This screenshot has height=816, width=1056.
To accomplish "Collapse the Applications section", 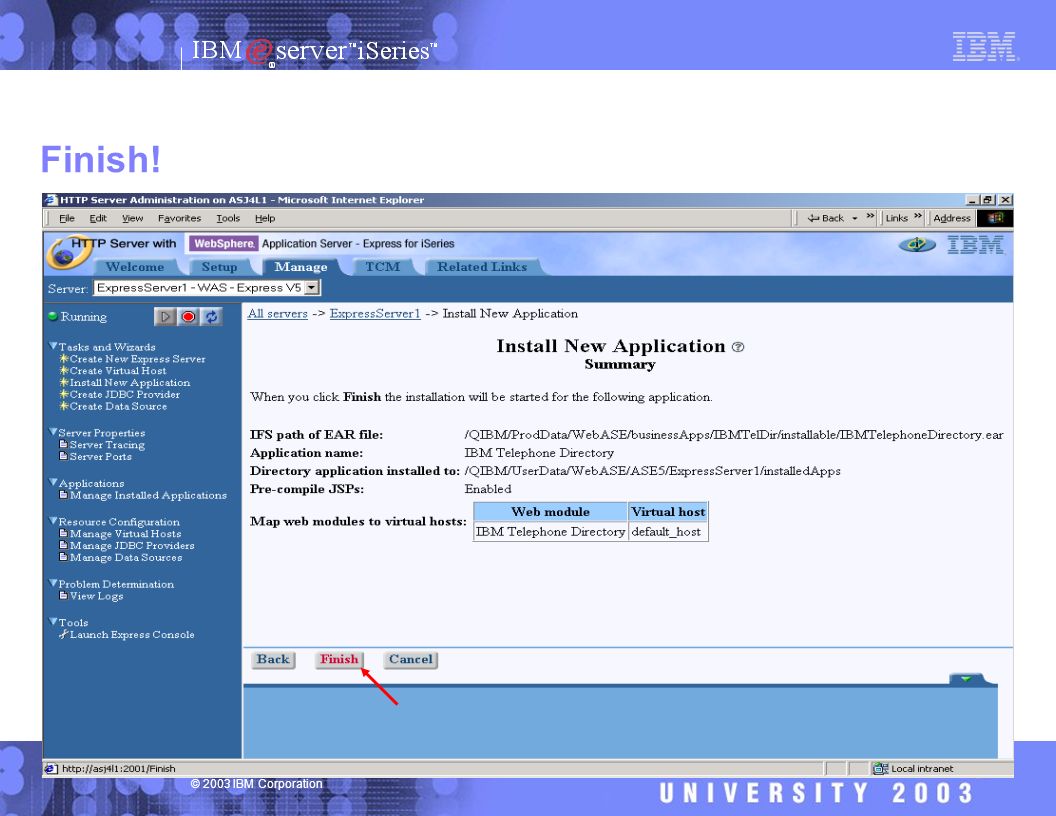I will (x=53, y=482).
